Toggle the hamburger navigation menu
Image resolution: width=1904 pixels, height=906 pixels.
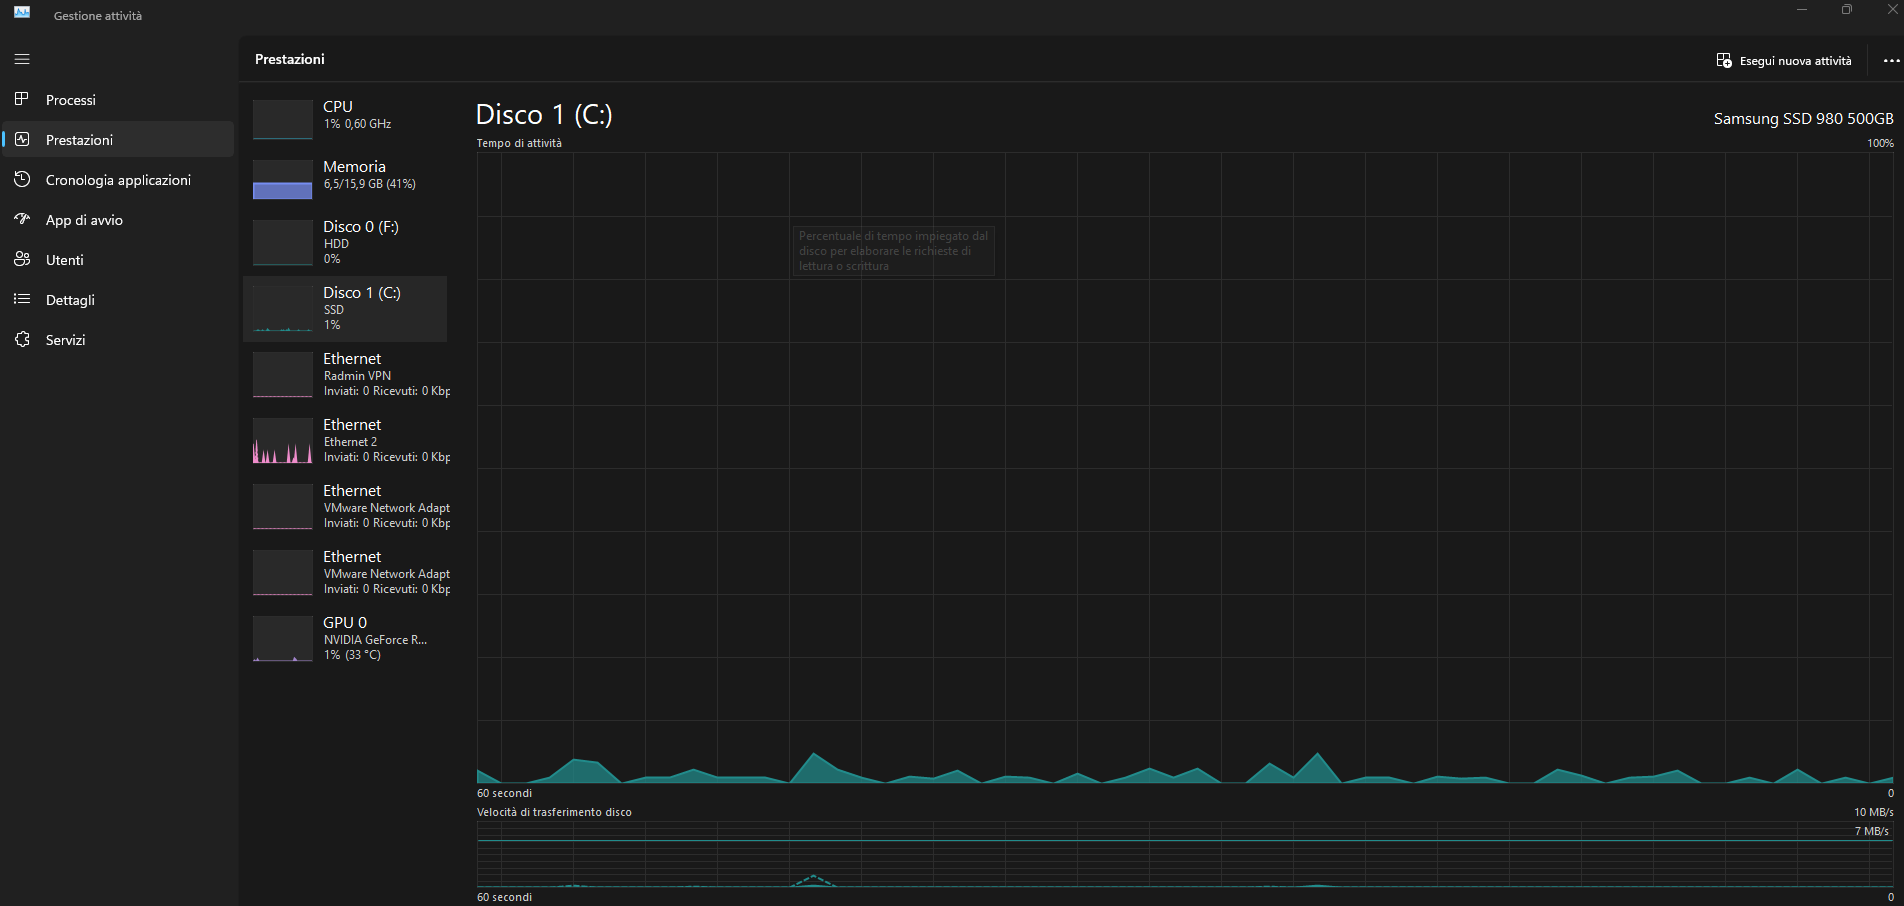tap(22, 59)
